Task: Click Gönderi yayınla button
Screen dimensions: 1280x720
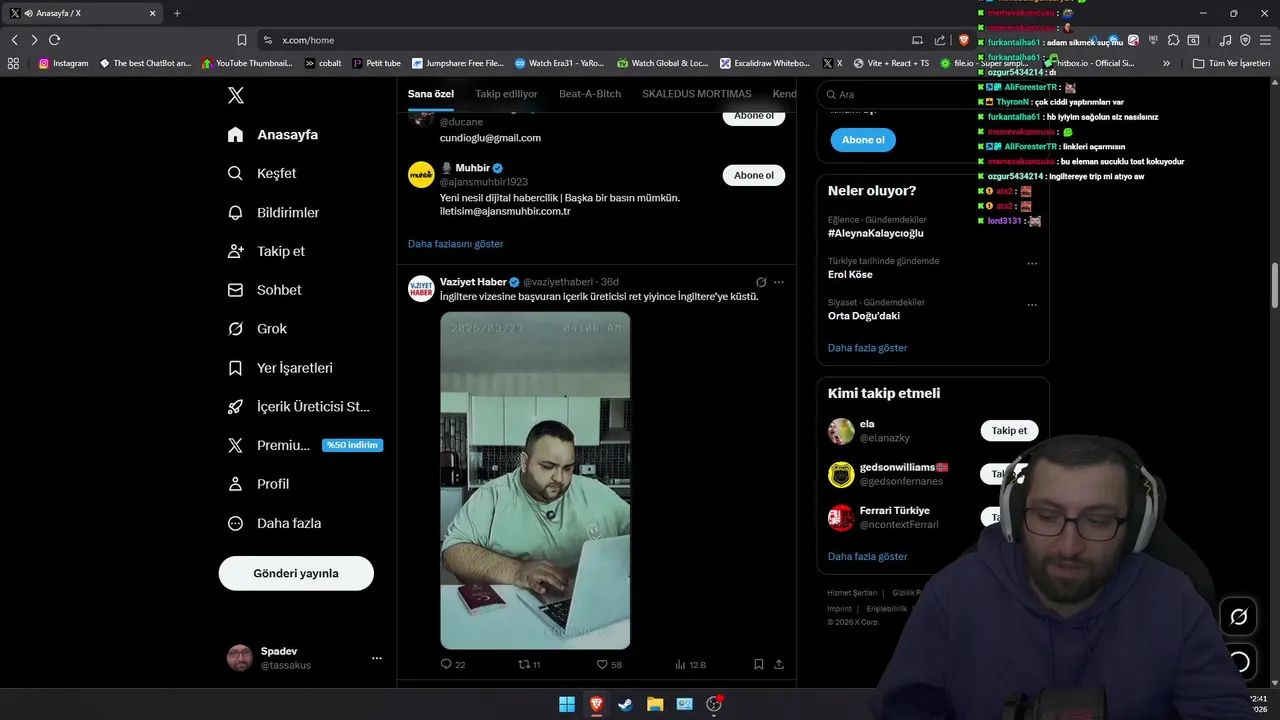Action: pos(296,573)
